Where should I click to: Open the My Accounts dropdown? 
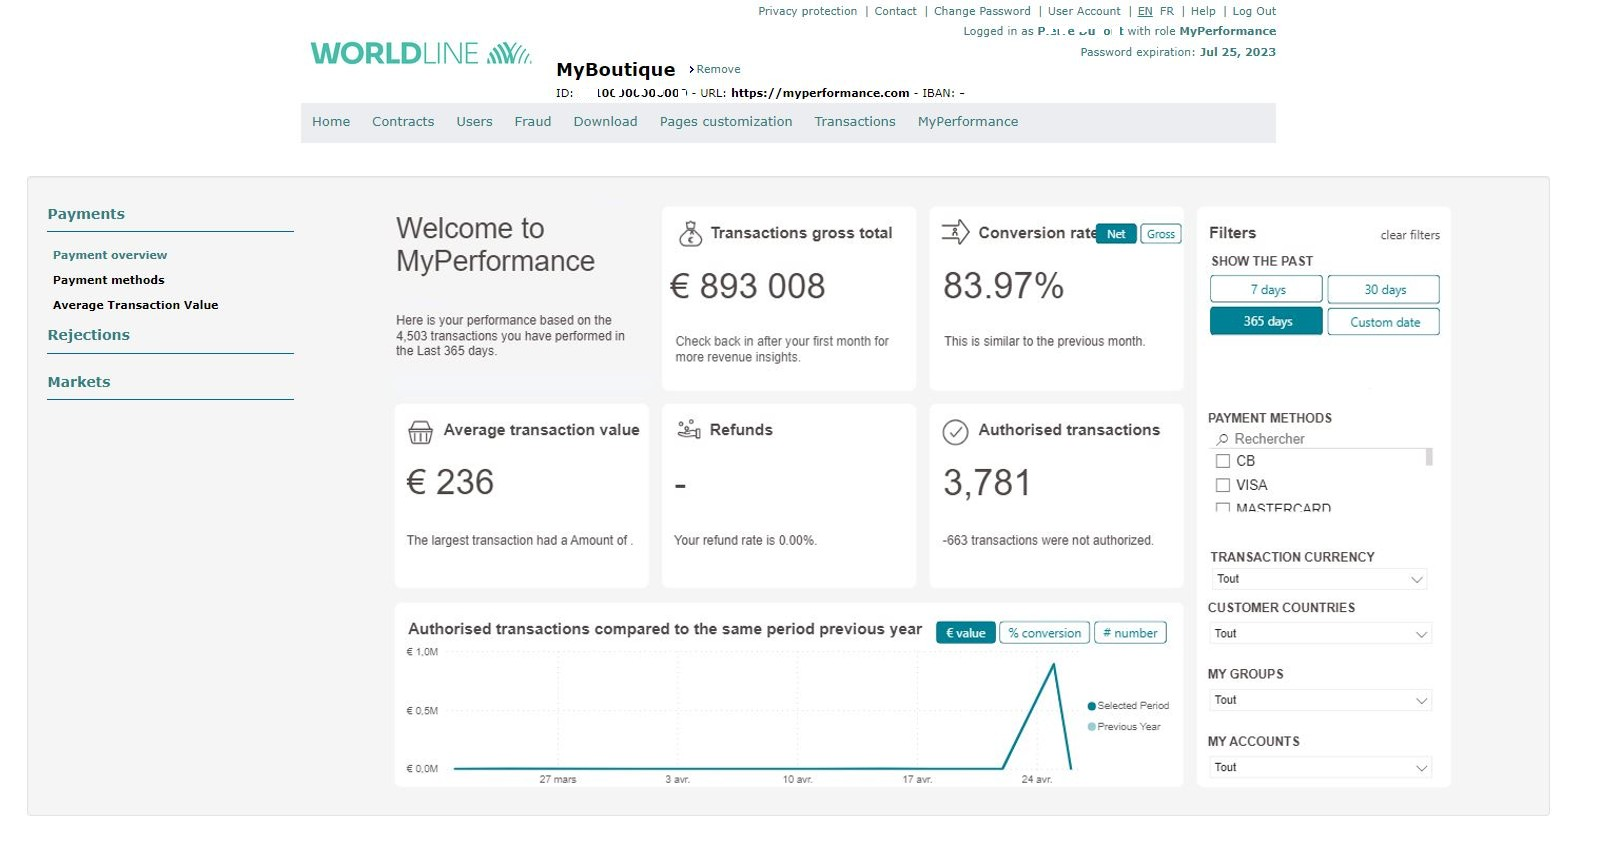pyautogui.click(x=1320, y=767)
